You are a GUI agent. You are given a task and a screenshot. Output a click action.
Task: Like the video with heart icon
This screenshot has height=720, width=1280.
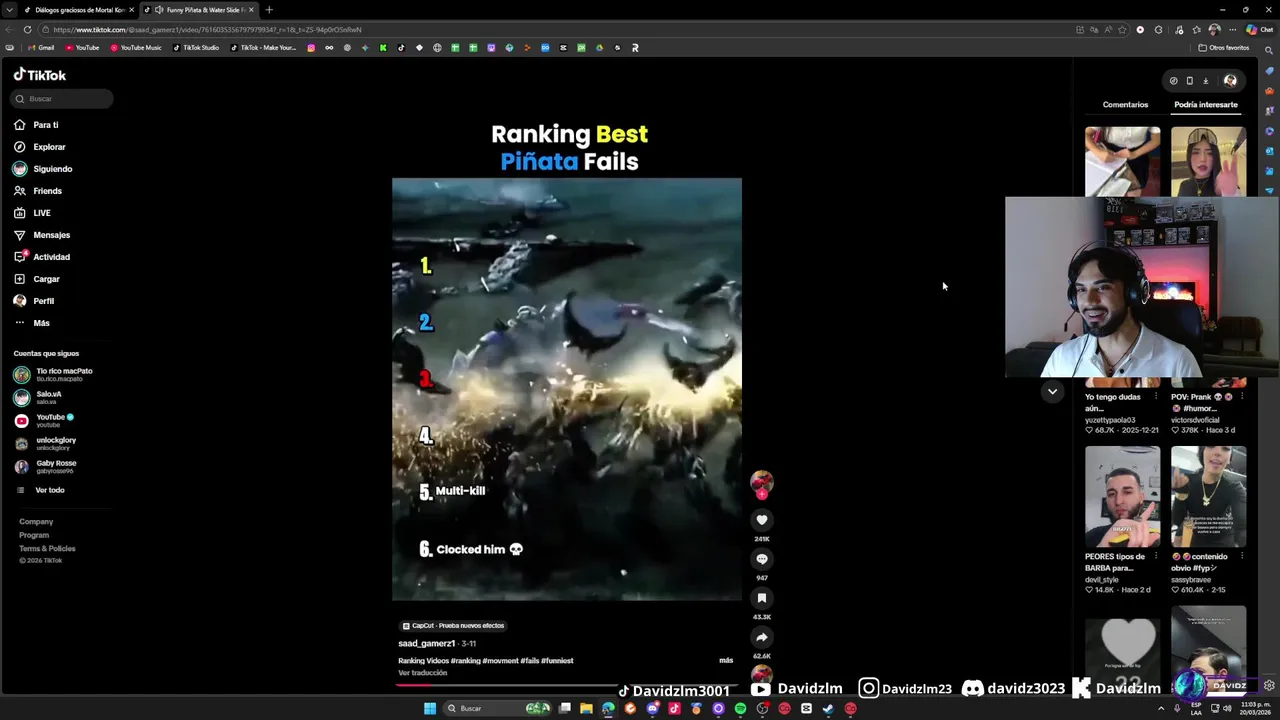(762, 520)
